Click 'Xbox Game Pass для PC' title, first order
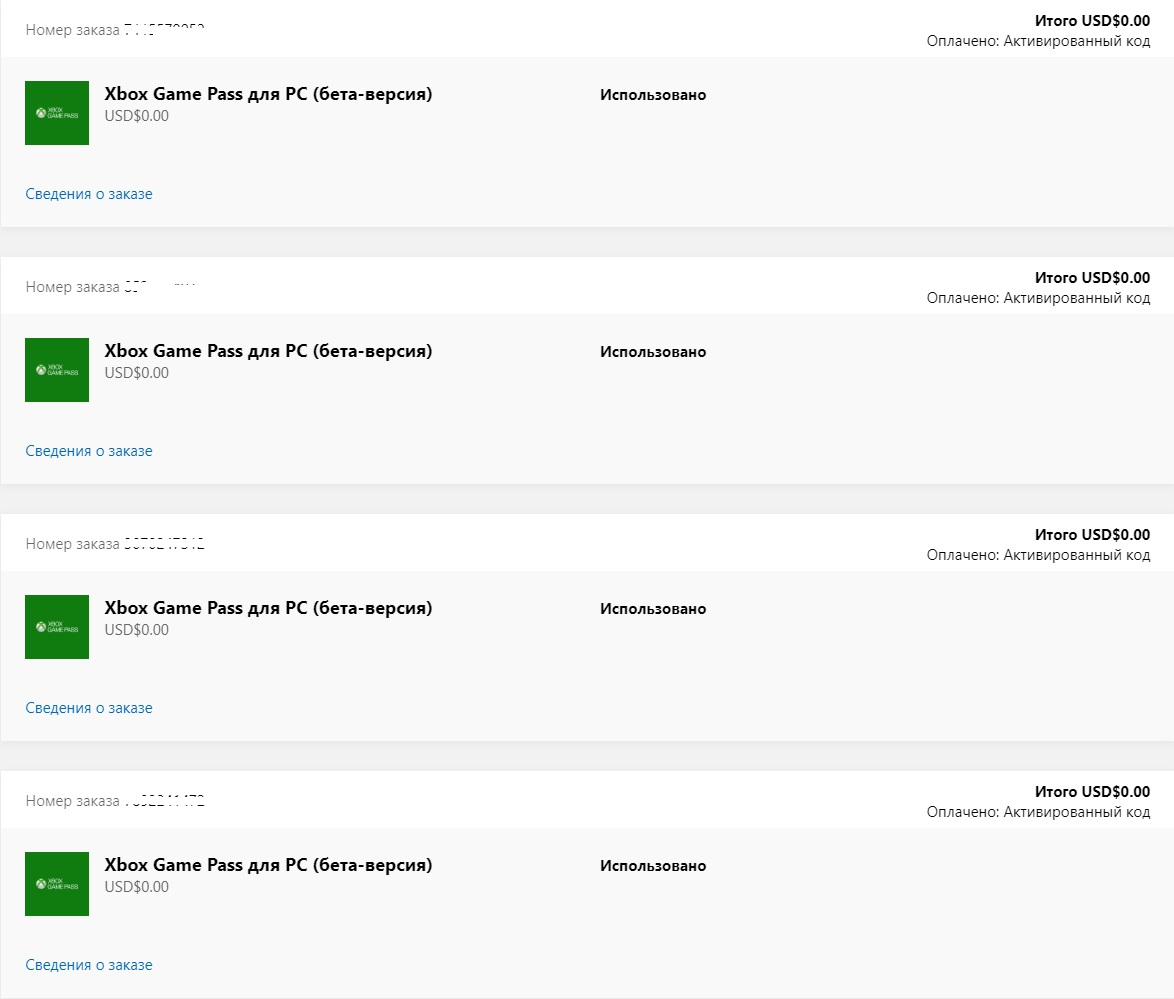This screenshot has height=999, width=1174. coord(268,94)
